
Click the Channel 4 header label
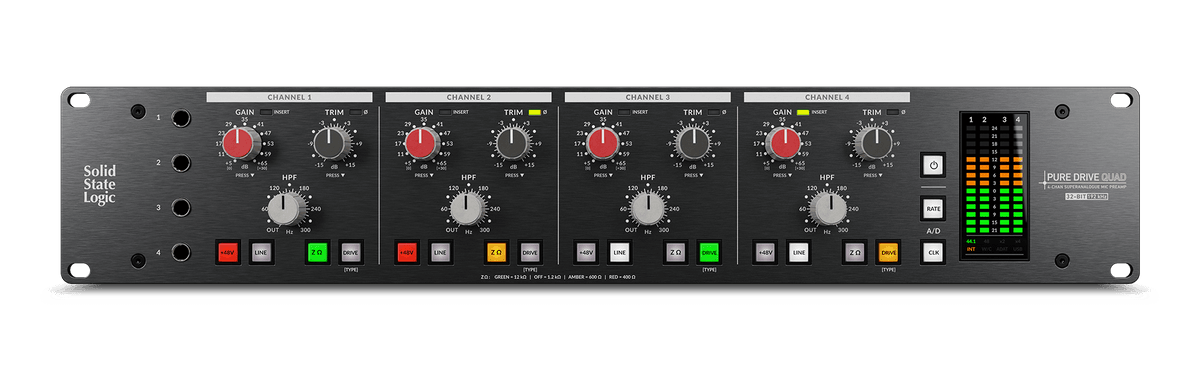tap(826, 97)
